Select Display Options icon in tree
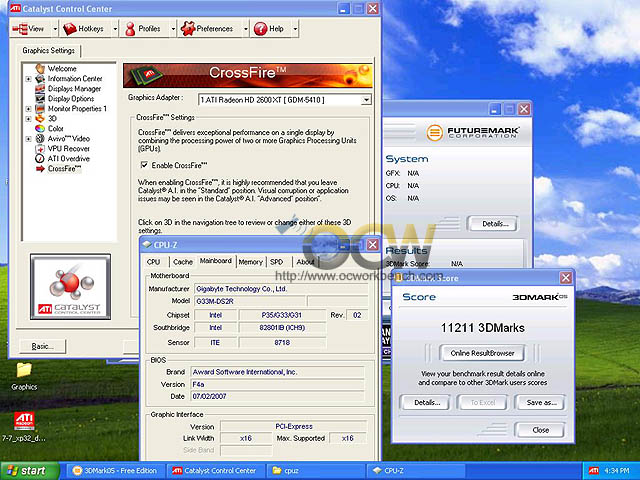 (40, 98)
